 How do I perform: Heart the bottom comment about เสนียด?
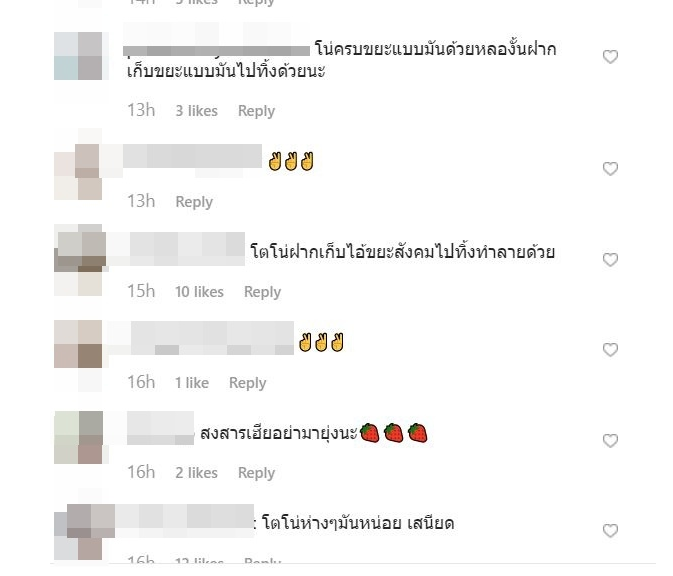[610, 531]
